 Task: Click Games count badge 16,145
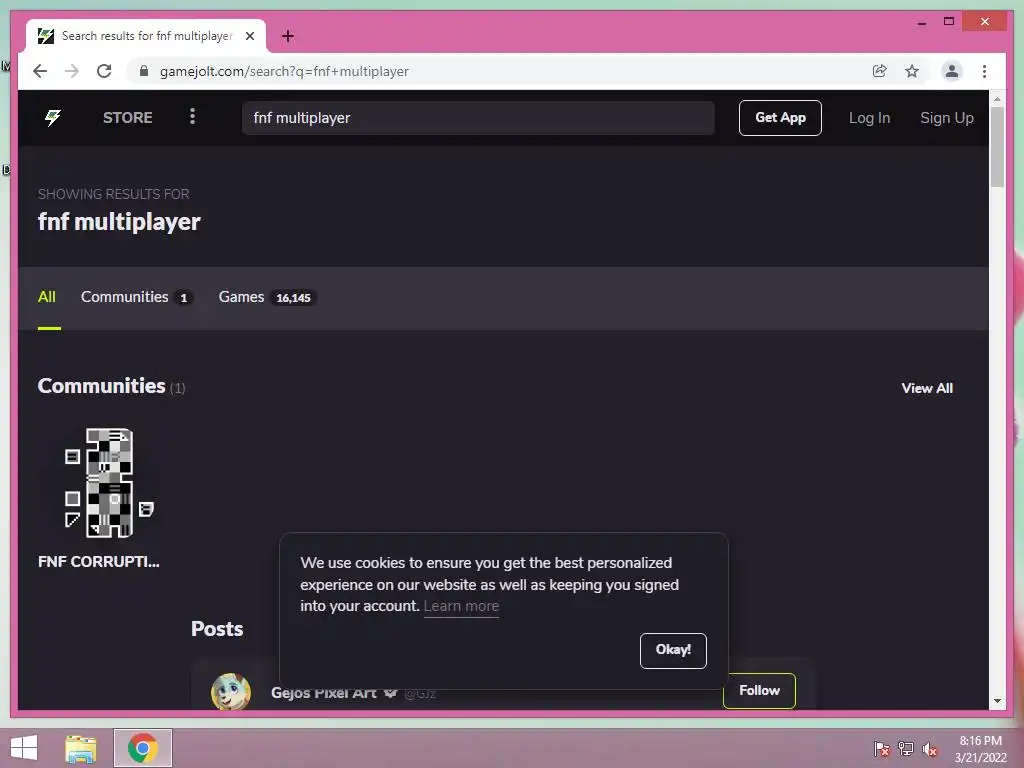293,298
